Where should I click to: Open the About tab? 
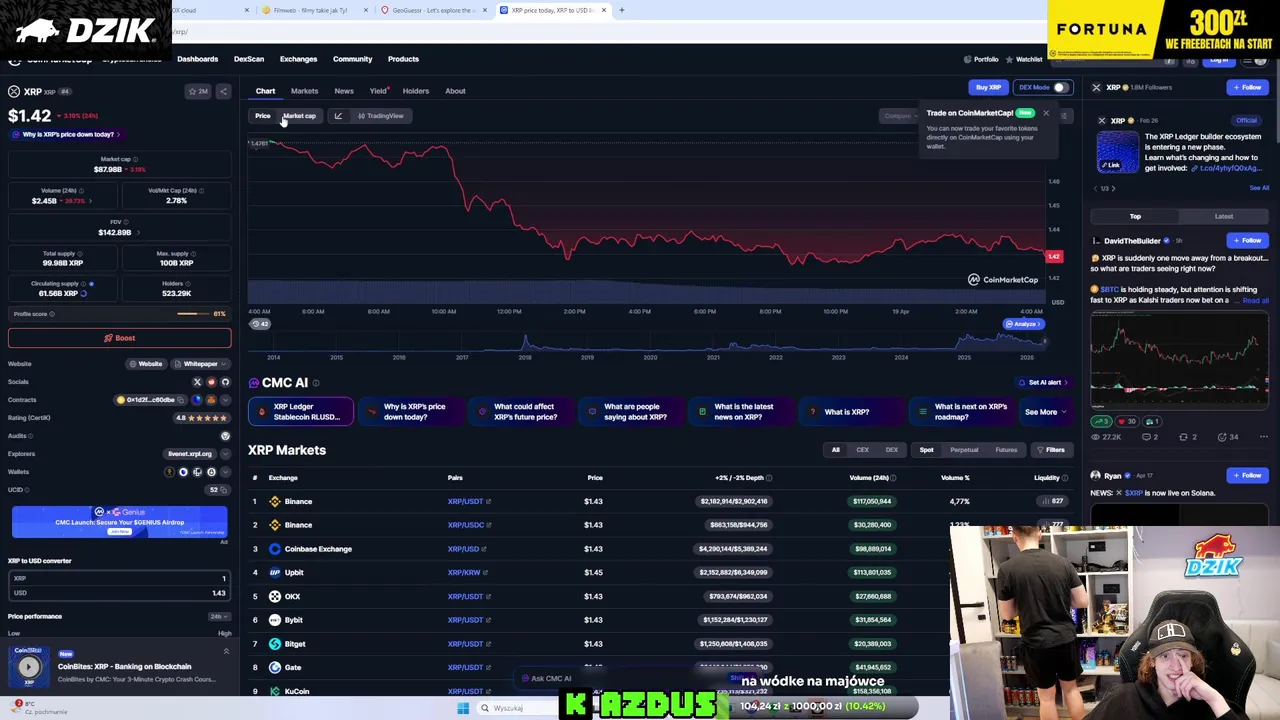coord(455,91)
